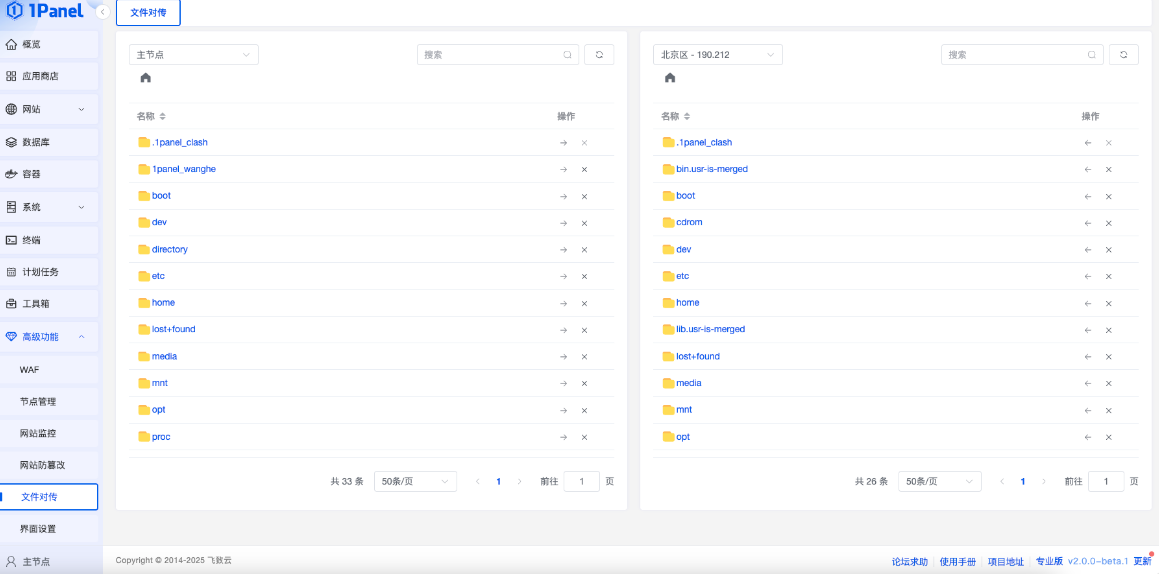Open the etc folder in left panel
The width and height of the screenshot is (1159, 574).
coord(158,276)
